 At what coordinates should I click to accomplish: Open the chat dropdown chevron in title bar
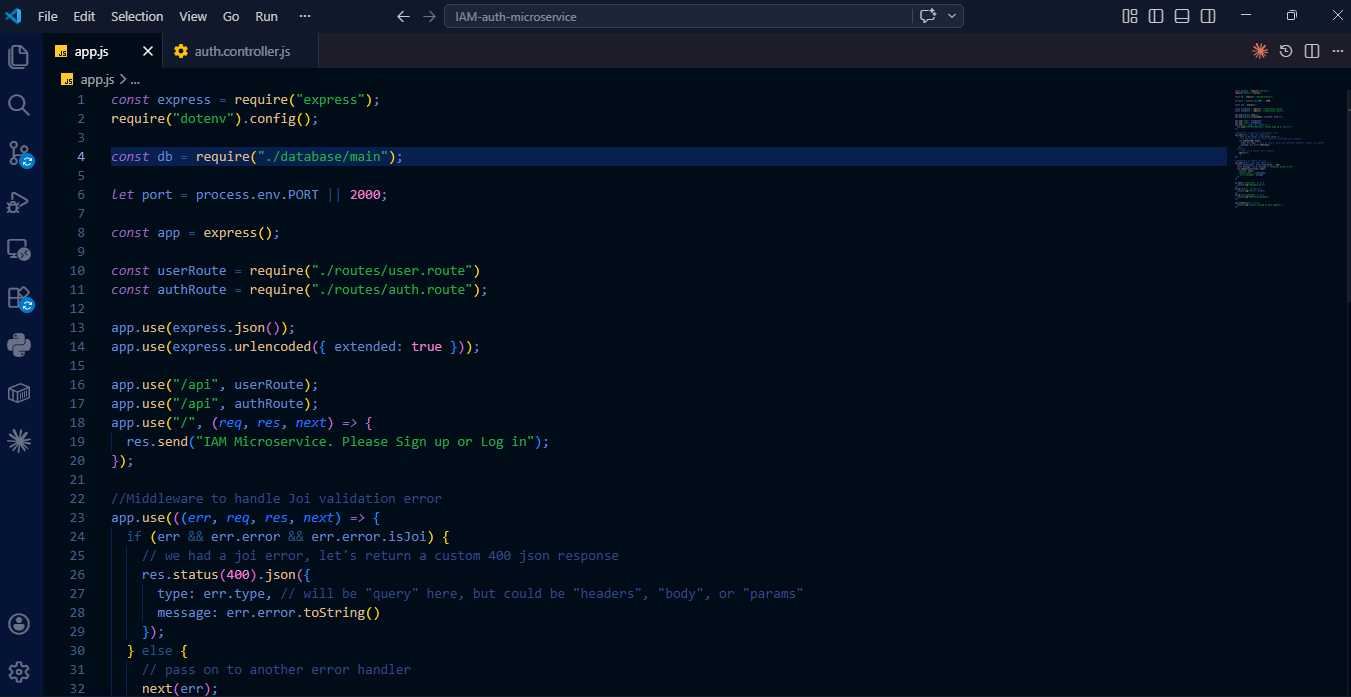pyautogui.click(x=951, y=16)
